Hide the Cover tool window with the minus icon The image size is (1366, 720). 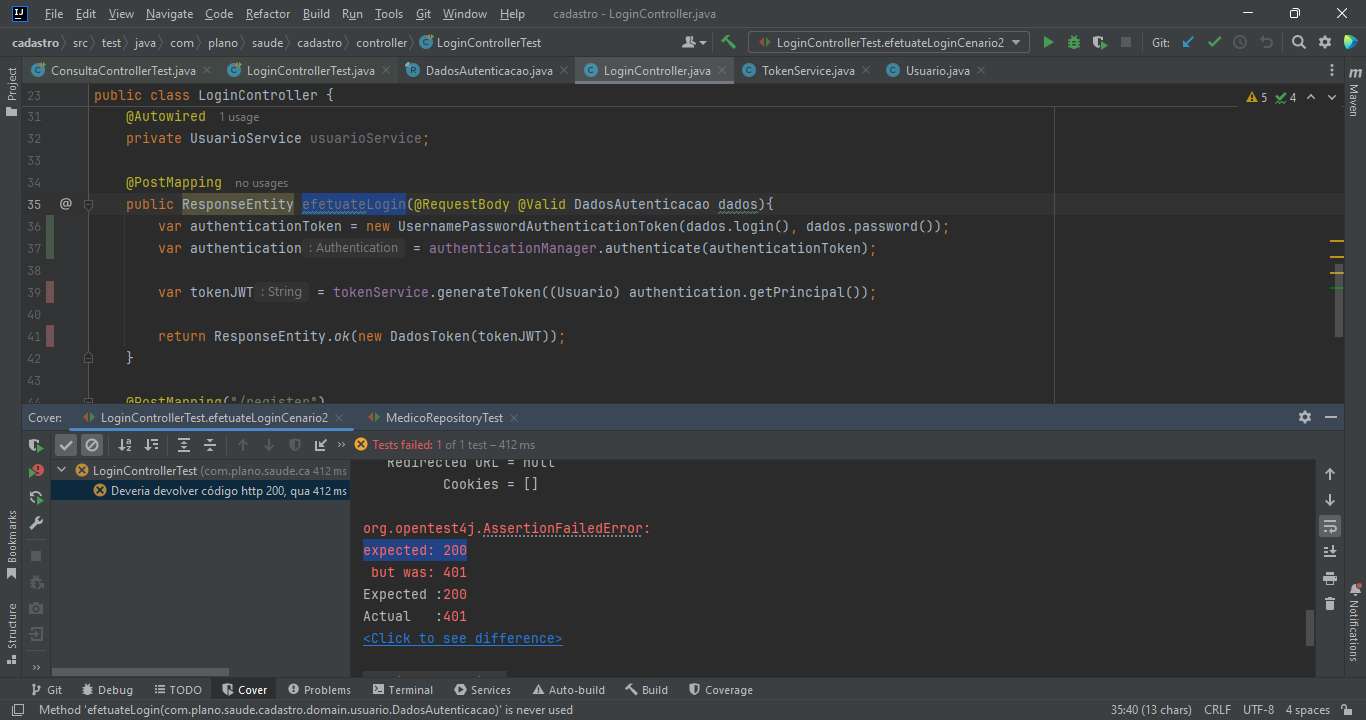coord(1331,417)
